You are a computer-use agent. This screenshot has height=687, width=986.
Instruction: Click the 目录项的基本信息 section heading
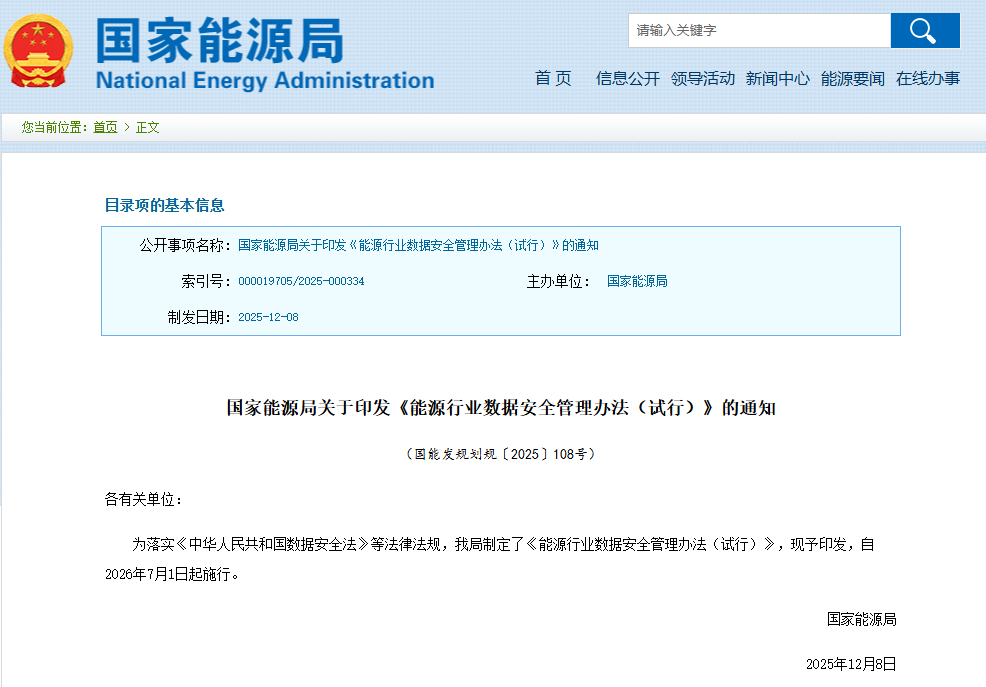coord(164,205)
